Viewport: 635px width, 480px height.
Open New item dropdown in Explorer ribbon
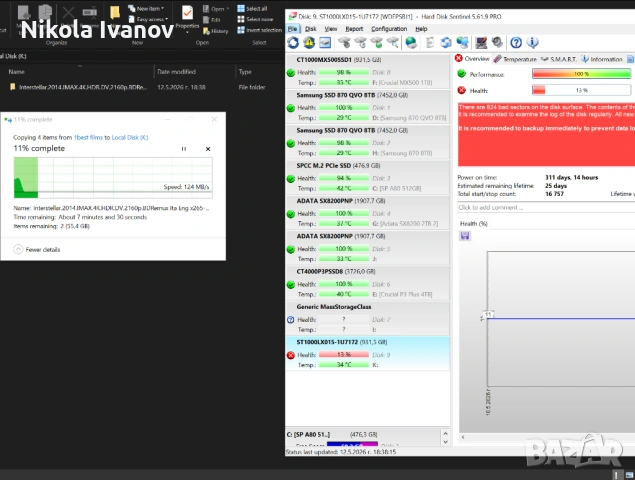146,9
